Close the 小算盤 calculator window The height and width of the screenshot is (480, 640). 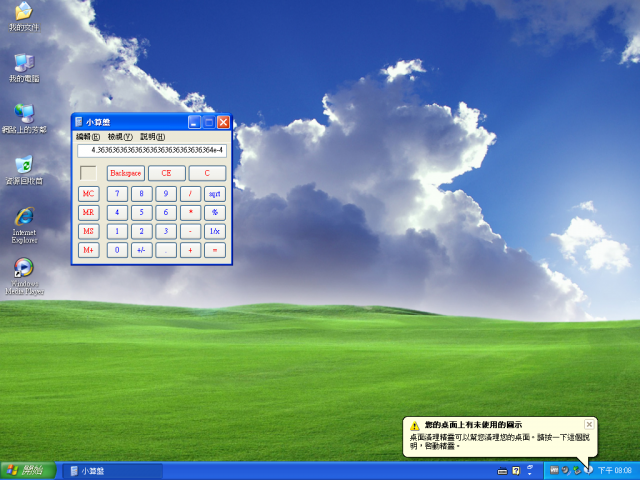click(x=223, y=122)
